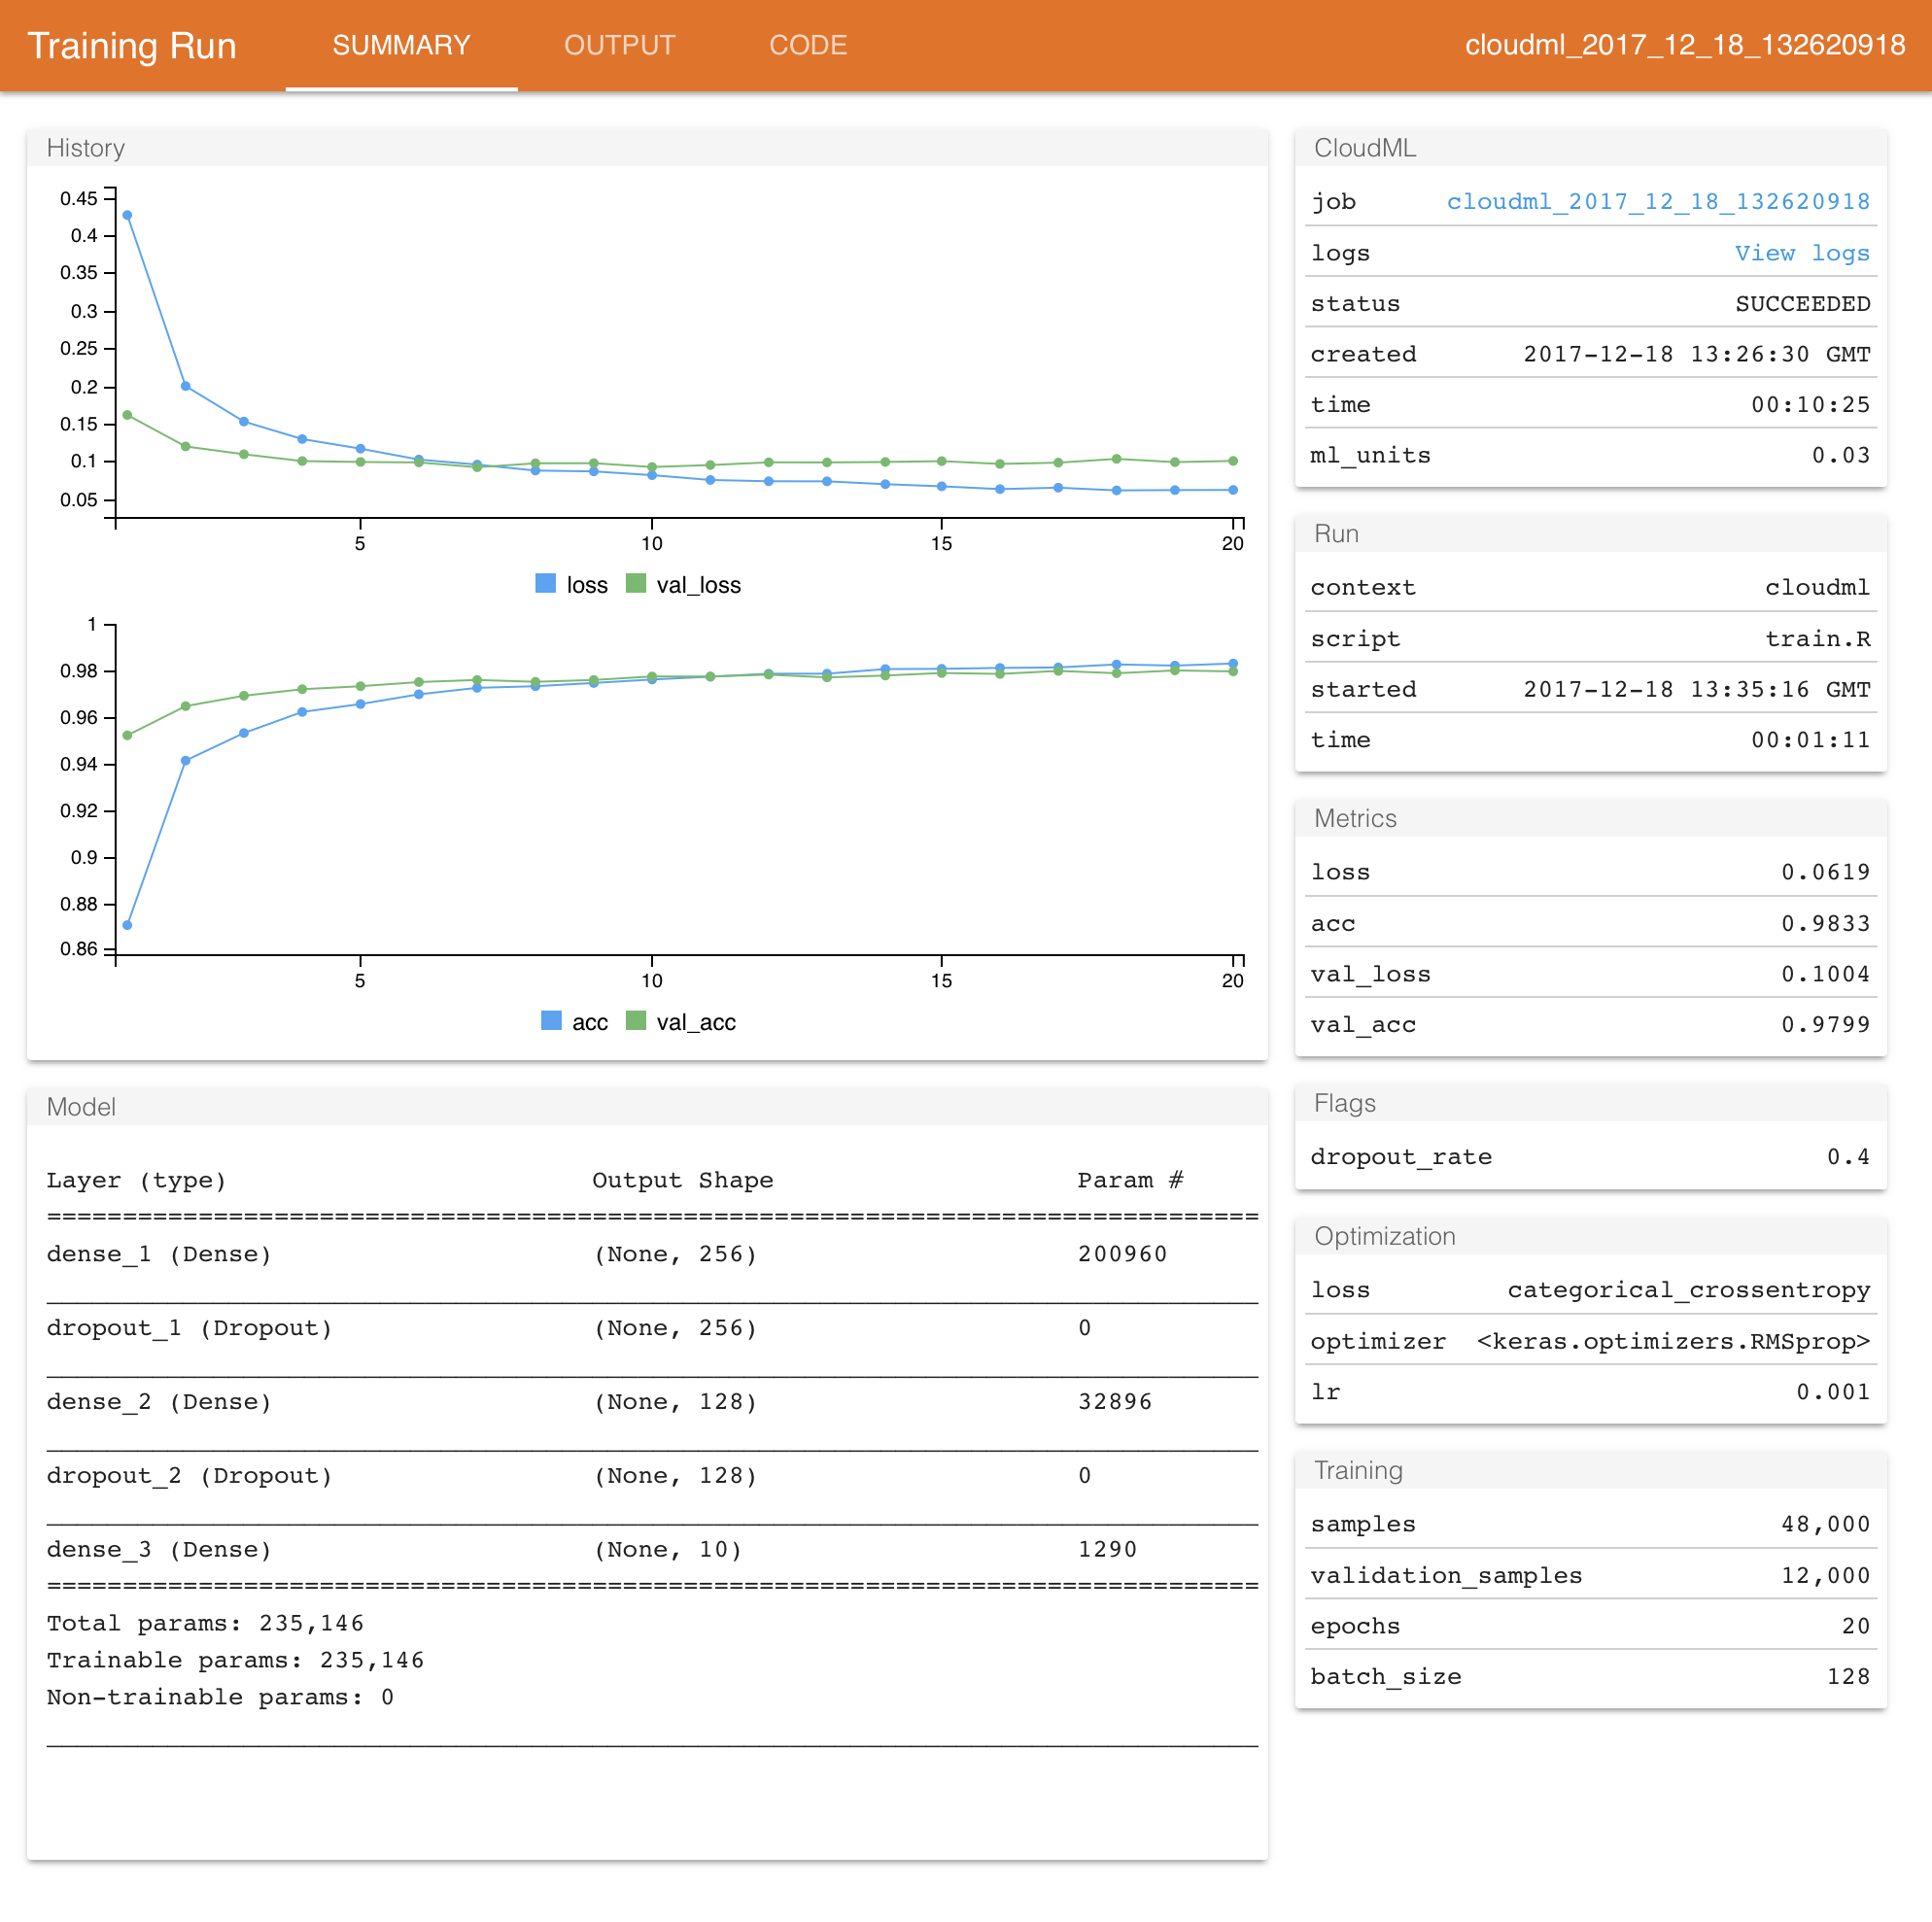
Task: Open the cloudml job link
Action: pos(1657,202)
